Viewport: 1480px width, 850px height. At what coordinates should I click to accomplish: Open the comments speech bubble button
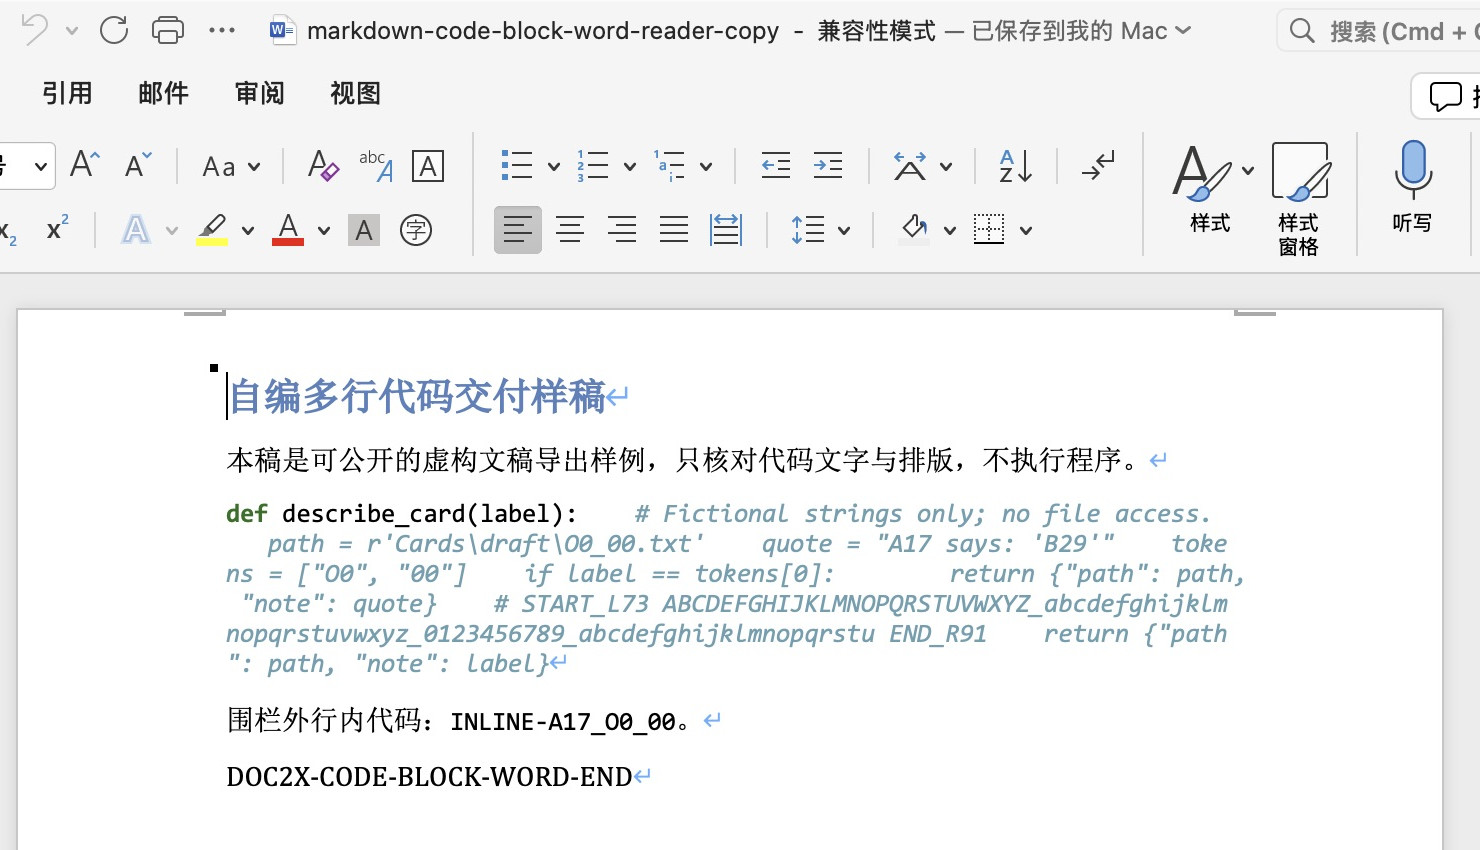pos(1446,96)
